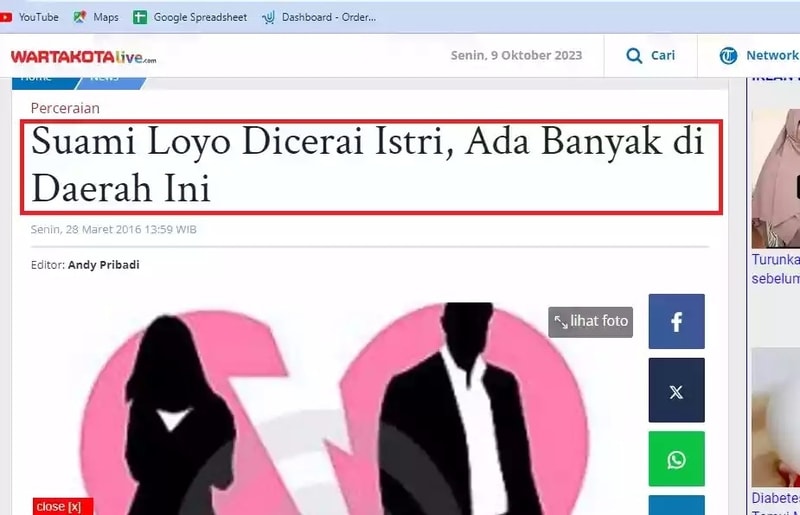Click the Tribun Network globe icon
The image size is (800, 515).
click(x=728, y=56)
